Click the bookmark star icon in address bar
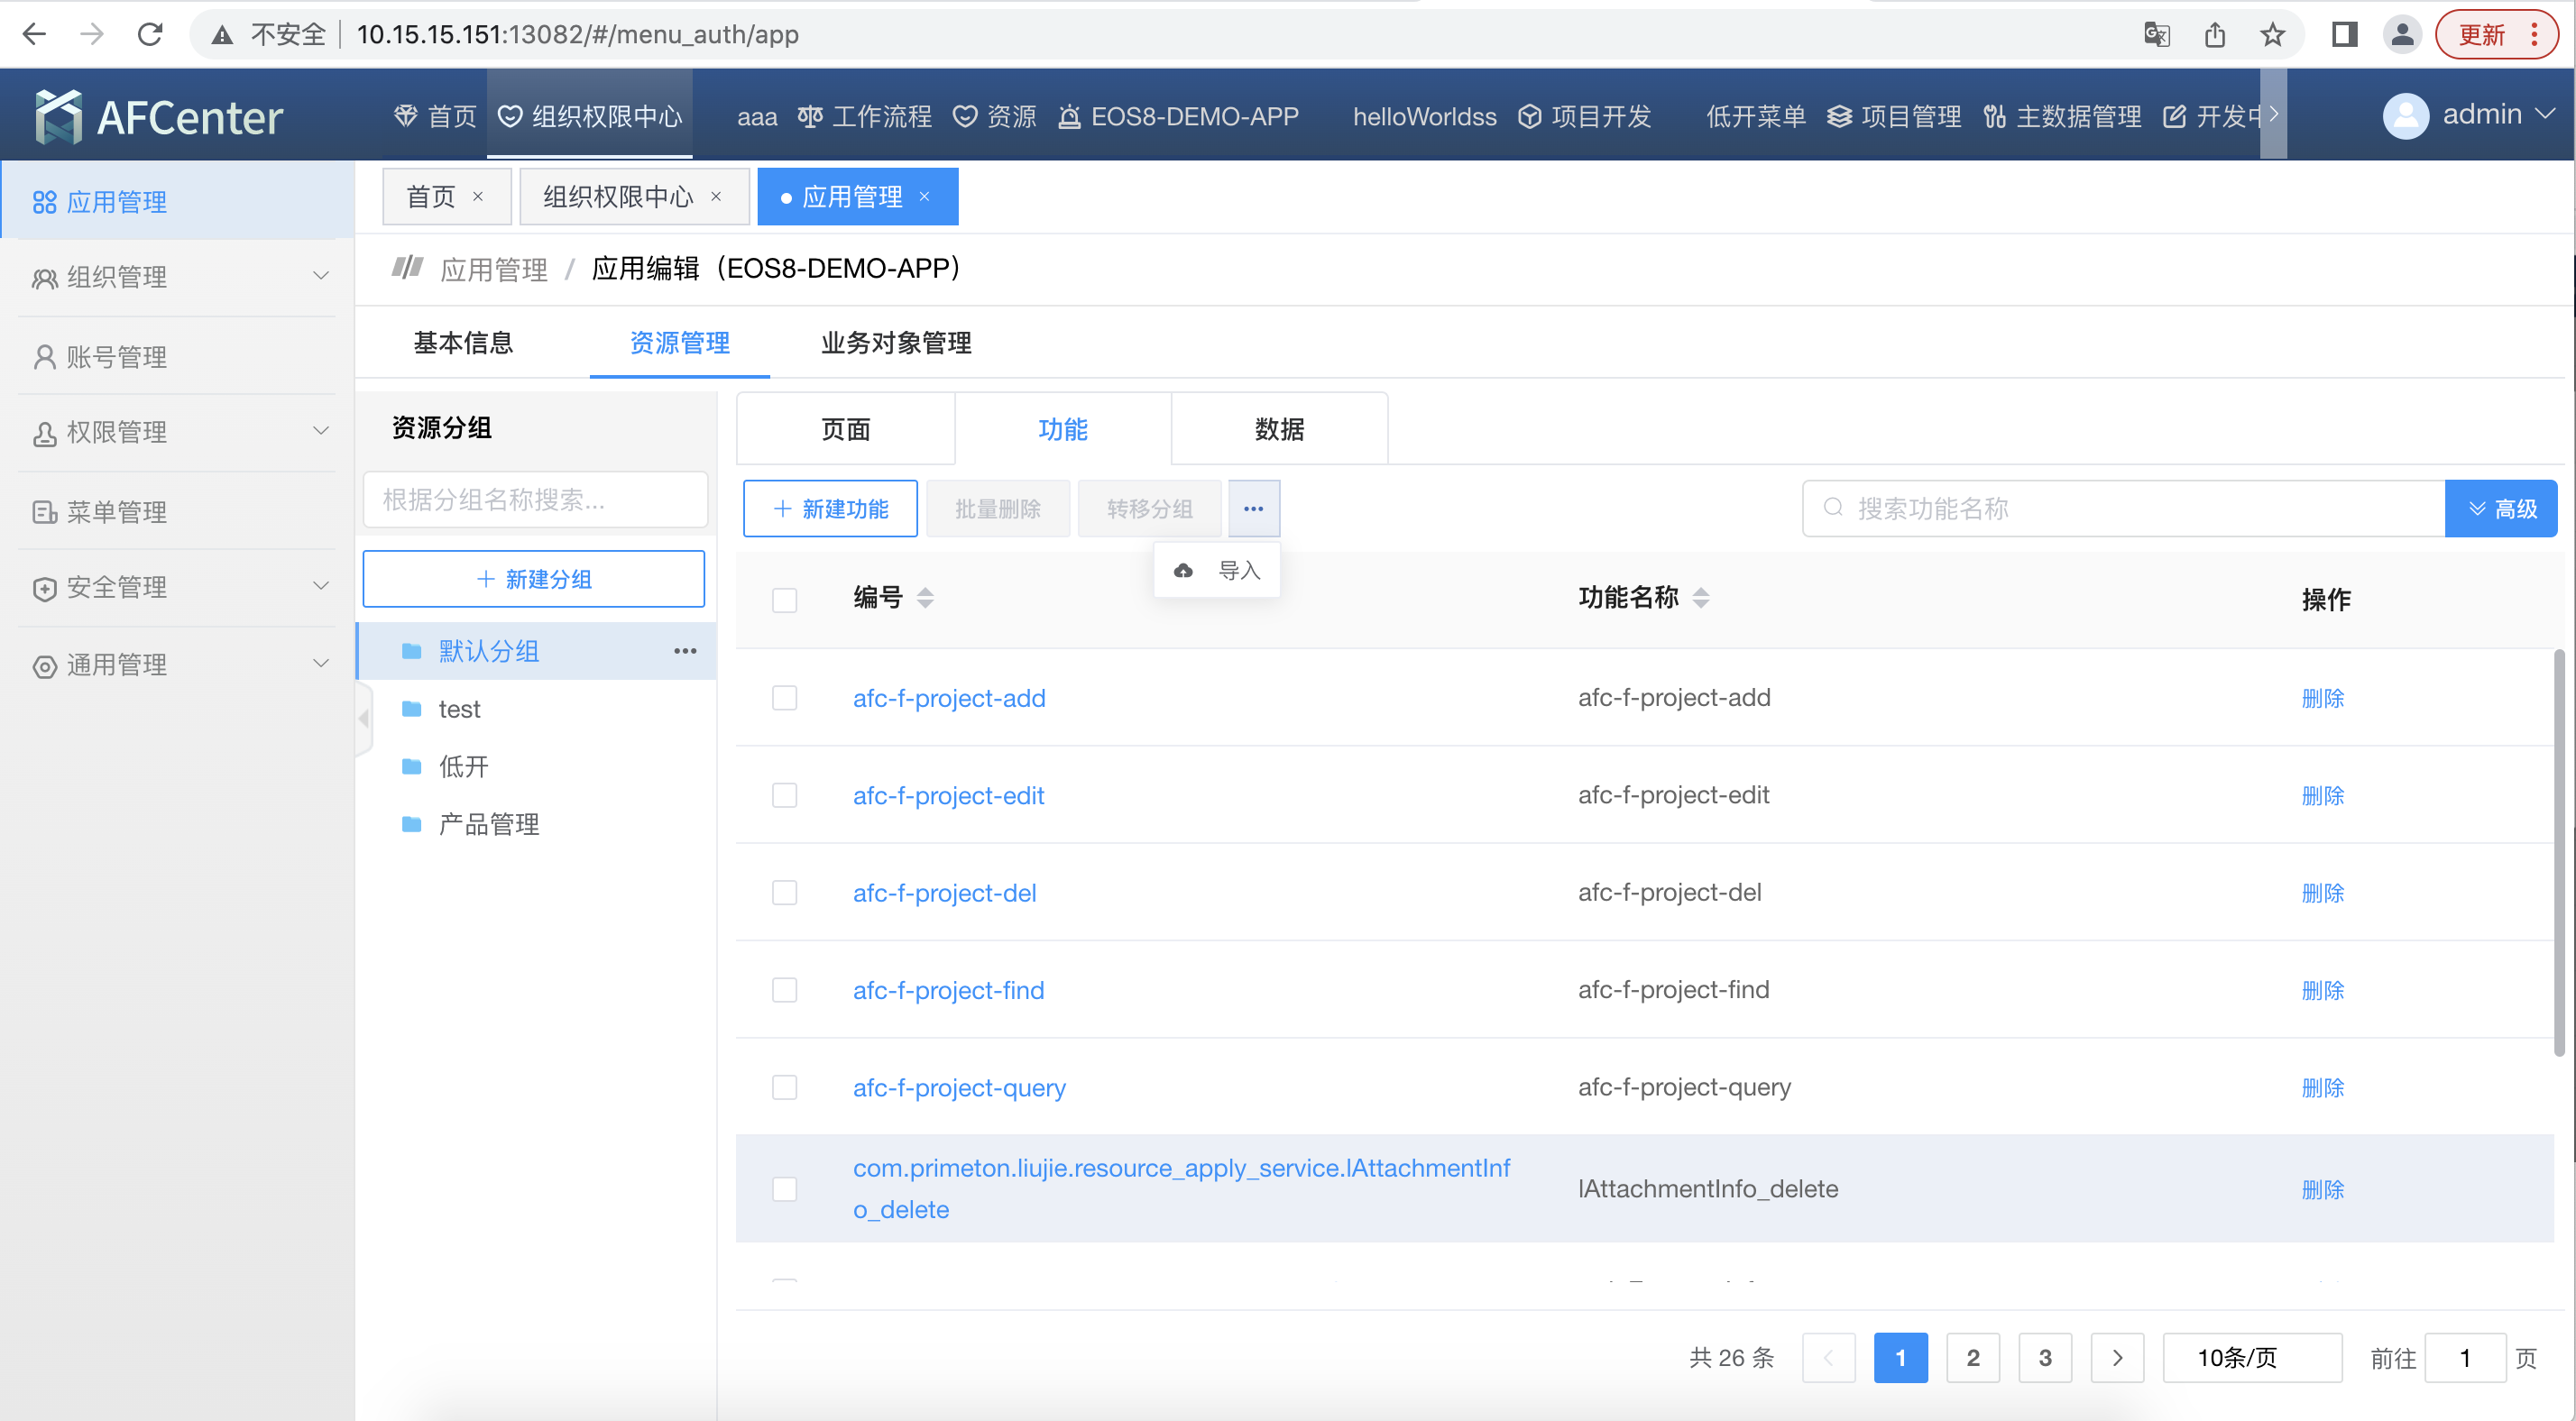This screenshot has width=2576, height=1421. (2272, 34)
